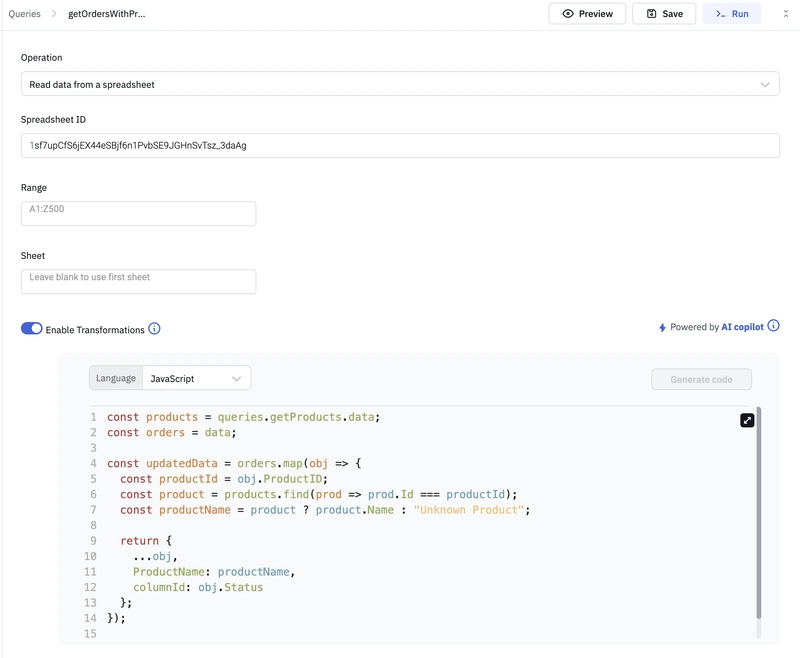
Task: Click the 'Powered by' text
Action: pos(694,327)
